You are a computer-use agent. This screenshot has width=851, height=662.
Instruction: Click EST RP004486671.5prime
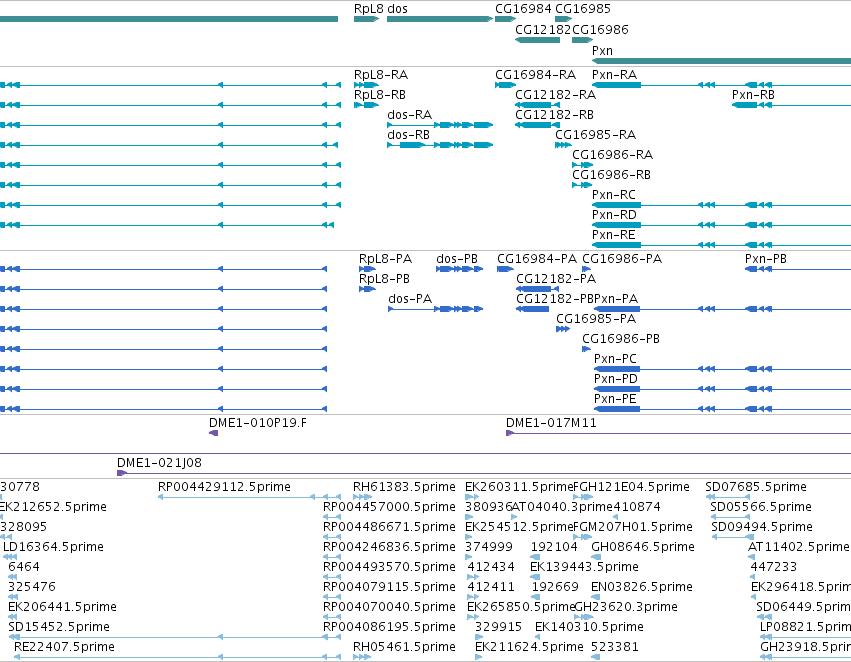389,527
